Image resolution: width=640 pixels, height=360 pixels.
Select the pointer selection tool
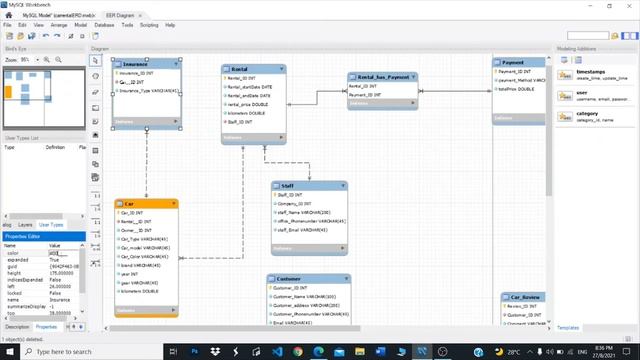(x=96, y=61)
